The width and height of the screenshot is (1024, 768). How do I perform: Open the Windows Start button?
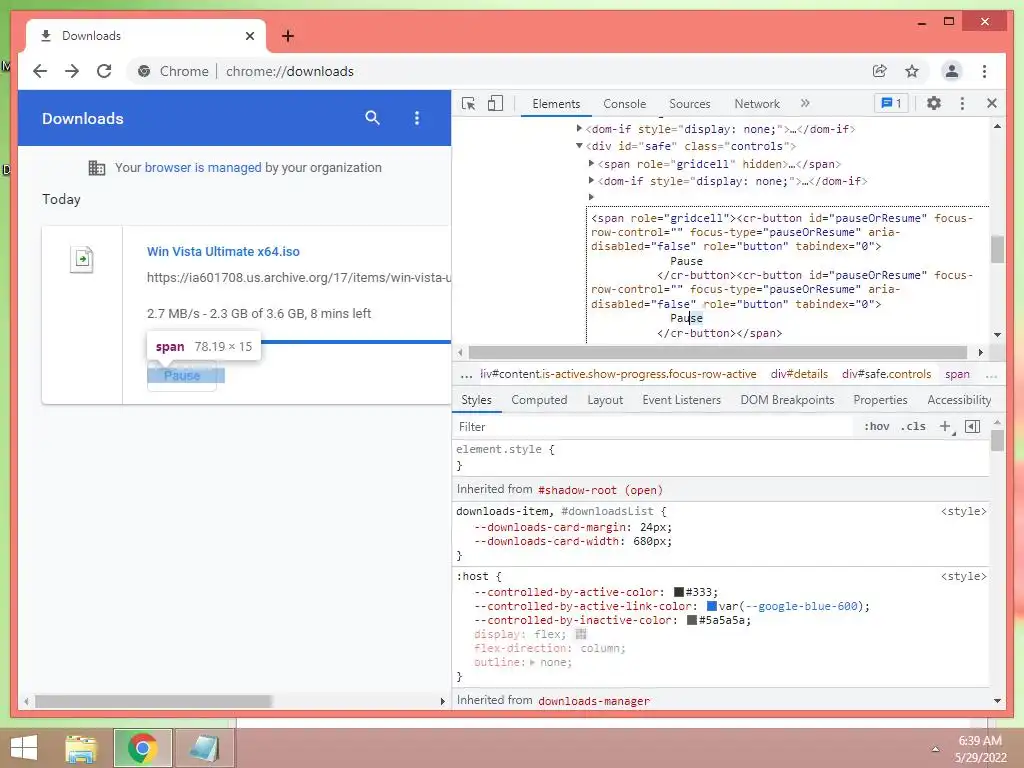pos(24,748)
